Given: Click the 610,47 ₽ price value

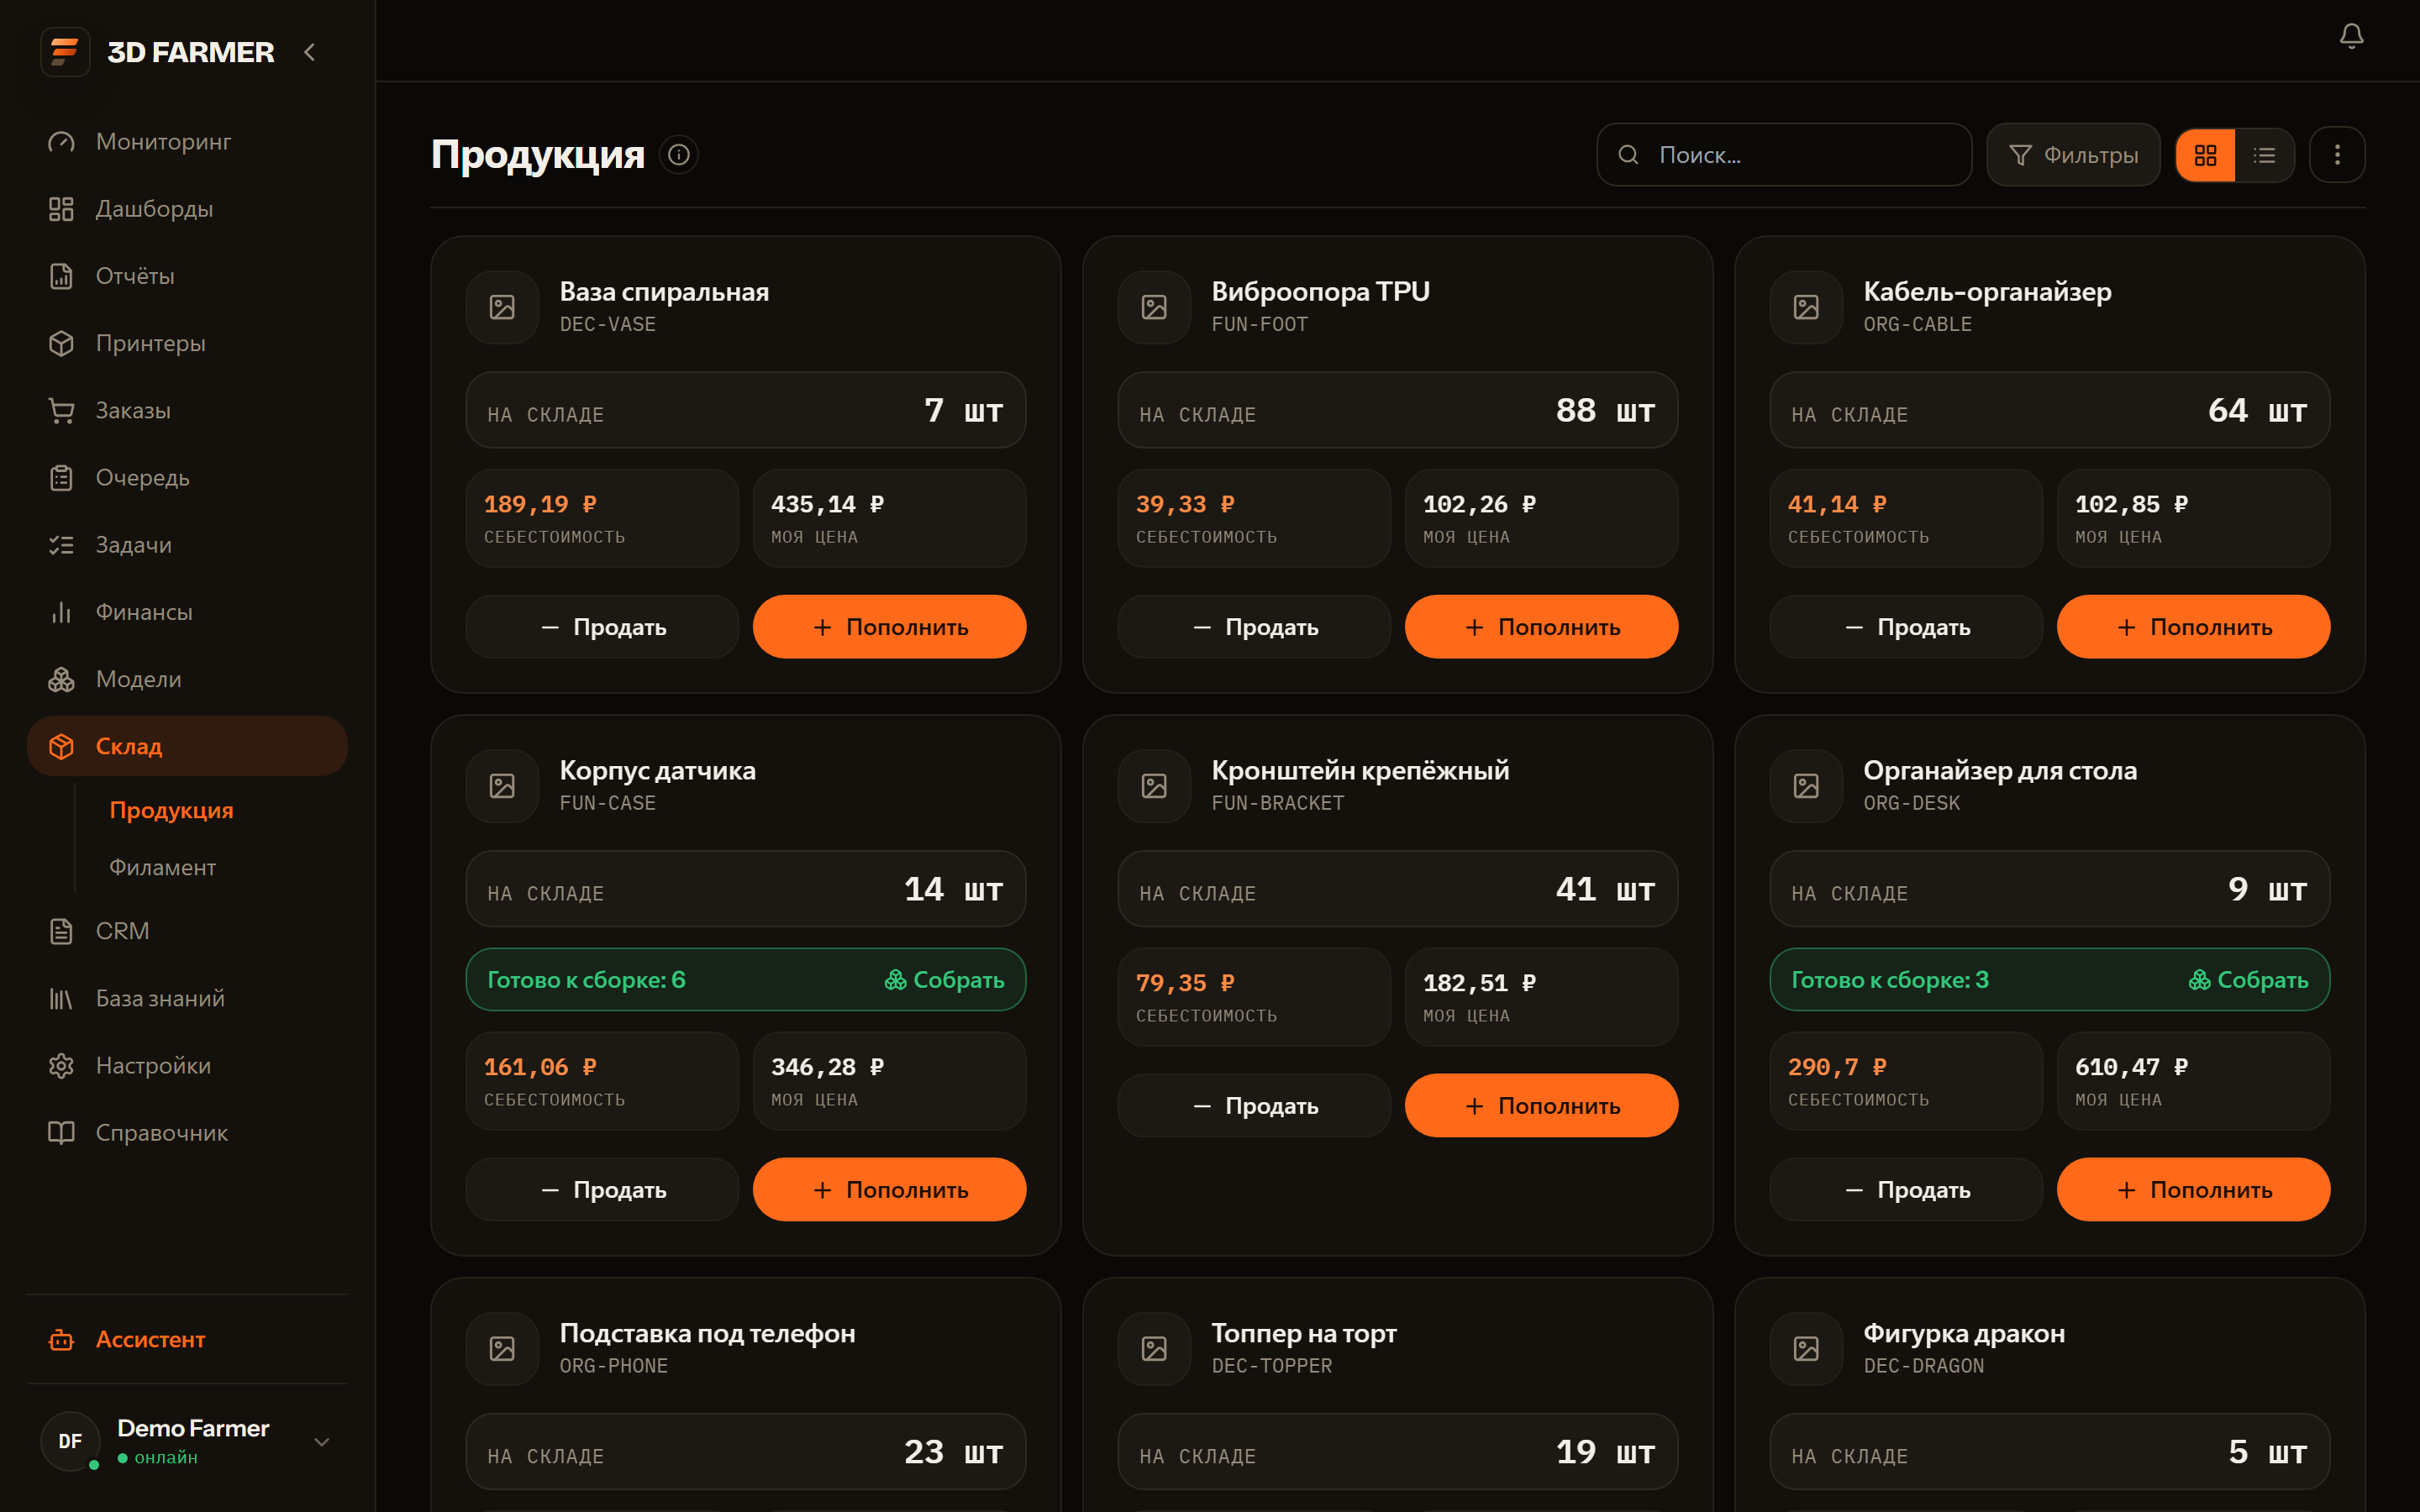Looking at the screenshot, I should coord(2131,1067).
